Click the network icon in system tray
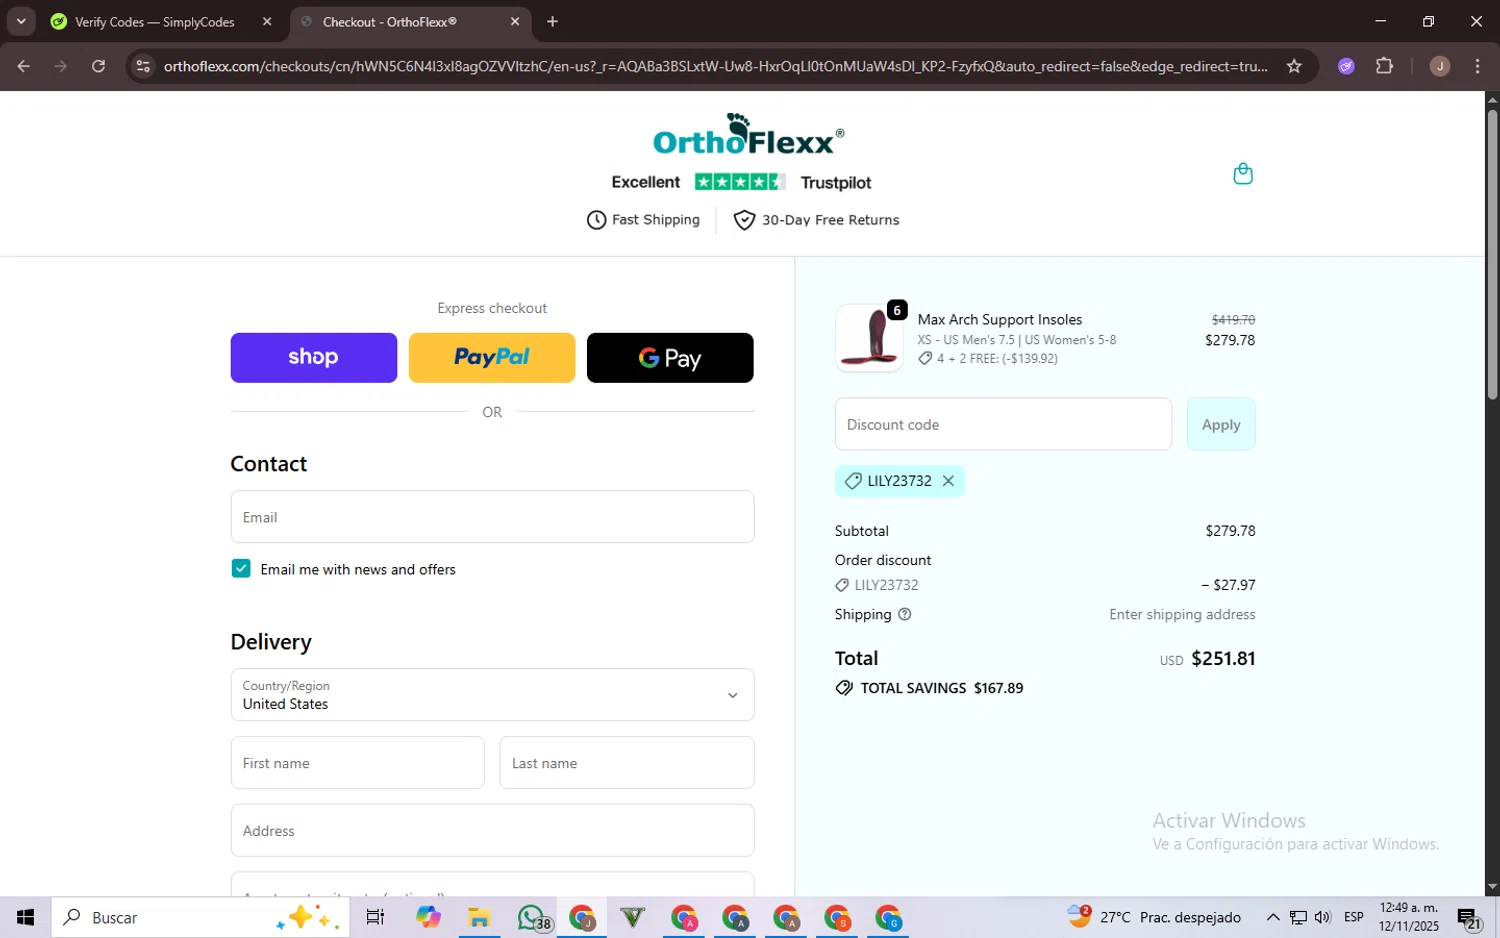 [x=1298, y=917]
